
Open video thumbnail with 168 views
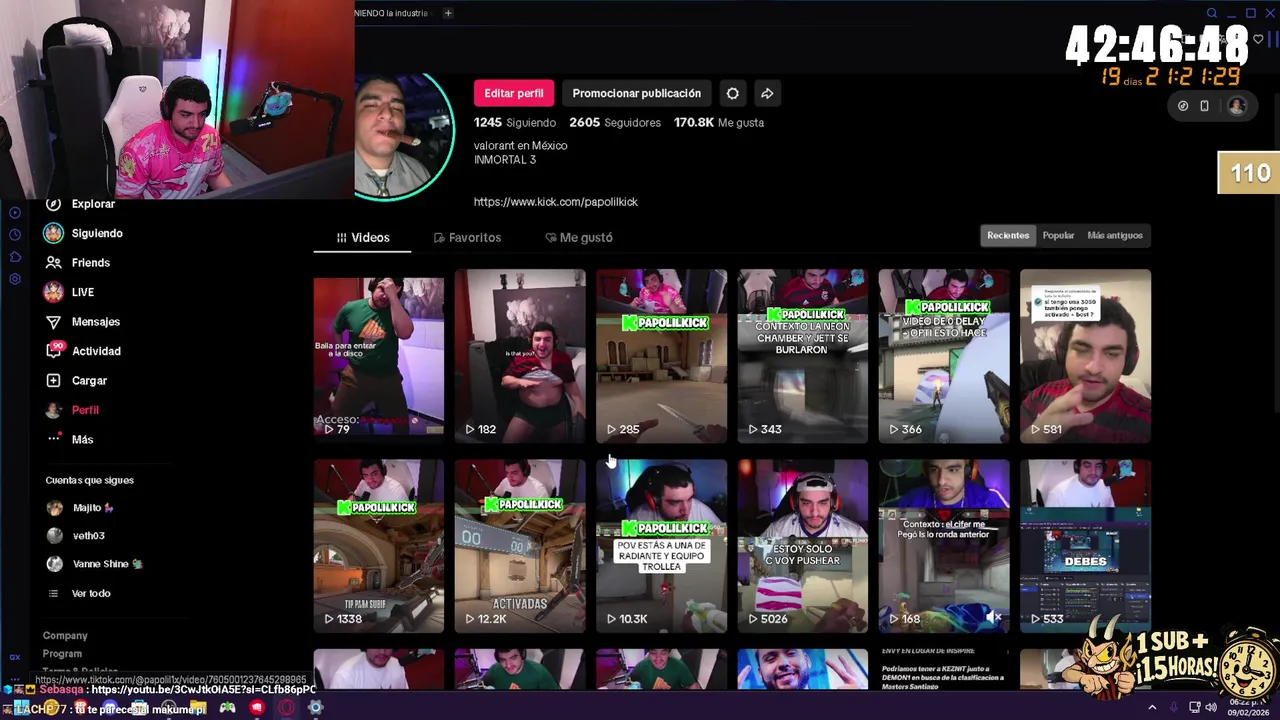click(x=944, y=546)
